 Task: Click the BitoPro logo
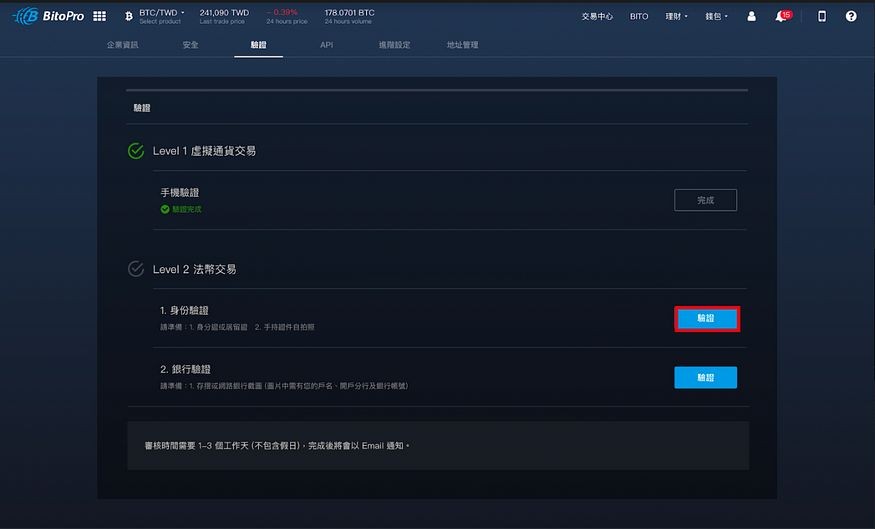48,16
